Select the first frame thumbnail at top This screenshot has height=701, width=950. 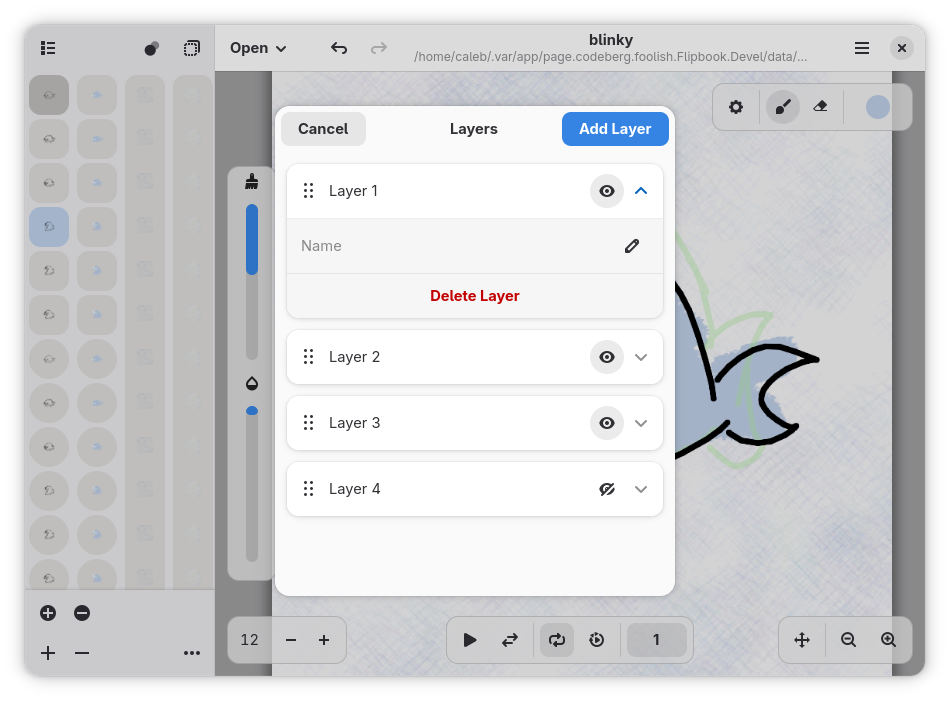[49, 95]
